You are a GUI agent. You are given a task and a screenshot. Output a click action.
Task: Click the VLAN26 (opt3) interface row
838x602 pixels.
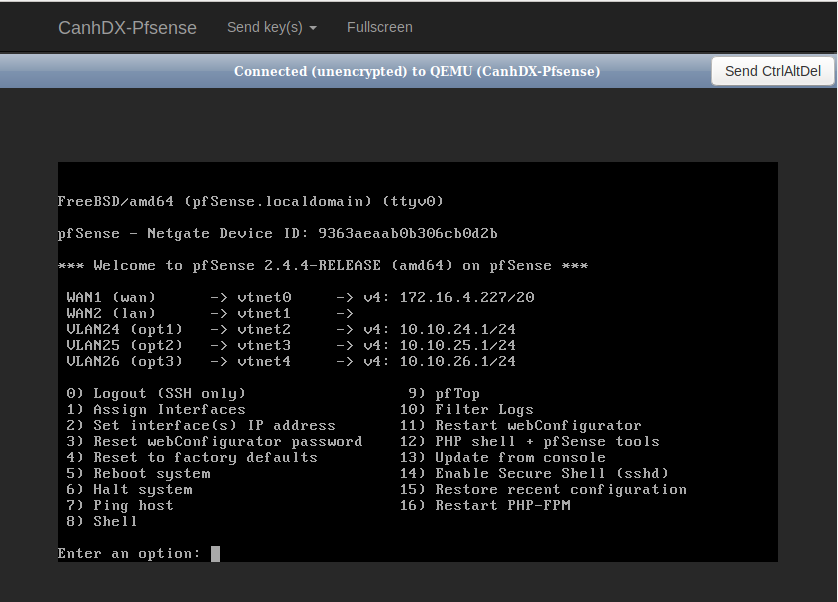pos(291,361)
